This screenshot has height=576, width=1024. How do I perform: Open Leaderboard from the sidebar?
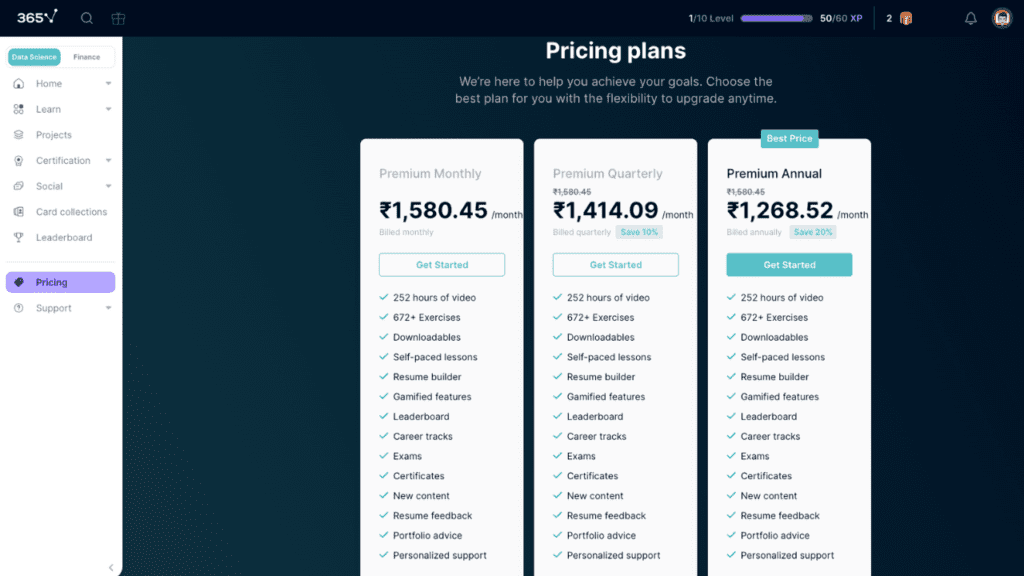click(63, 238)
